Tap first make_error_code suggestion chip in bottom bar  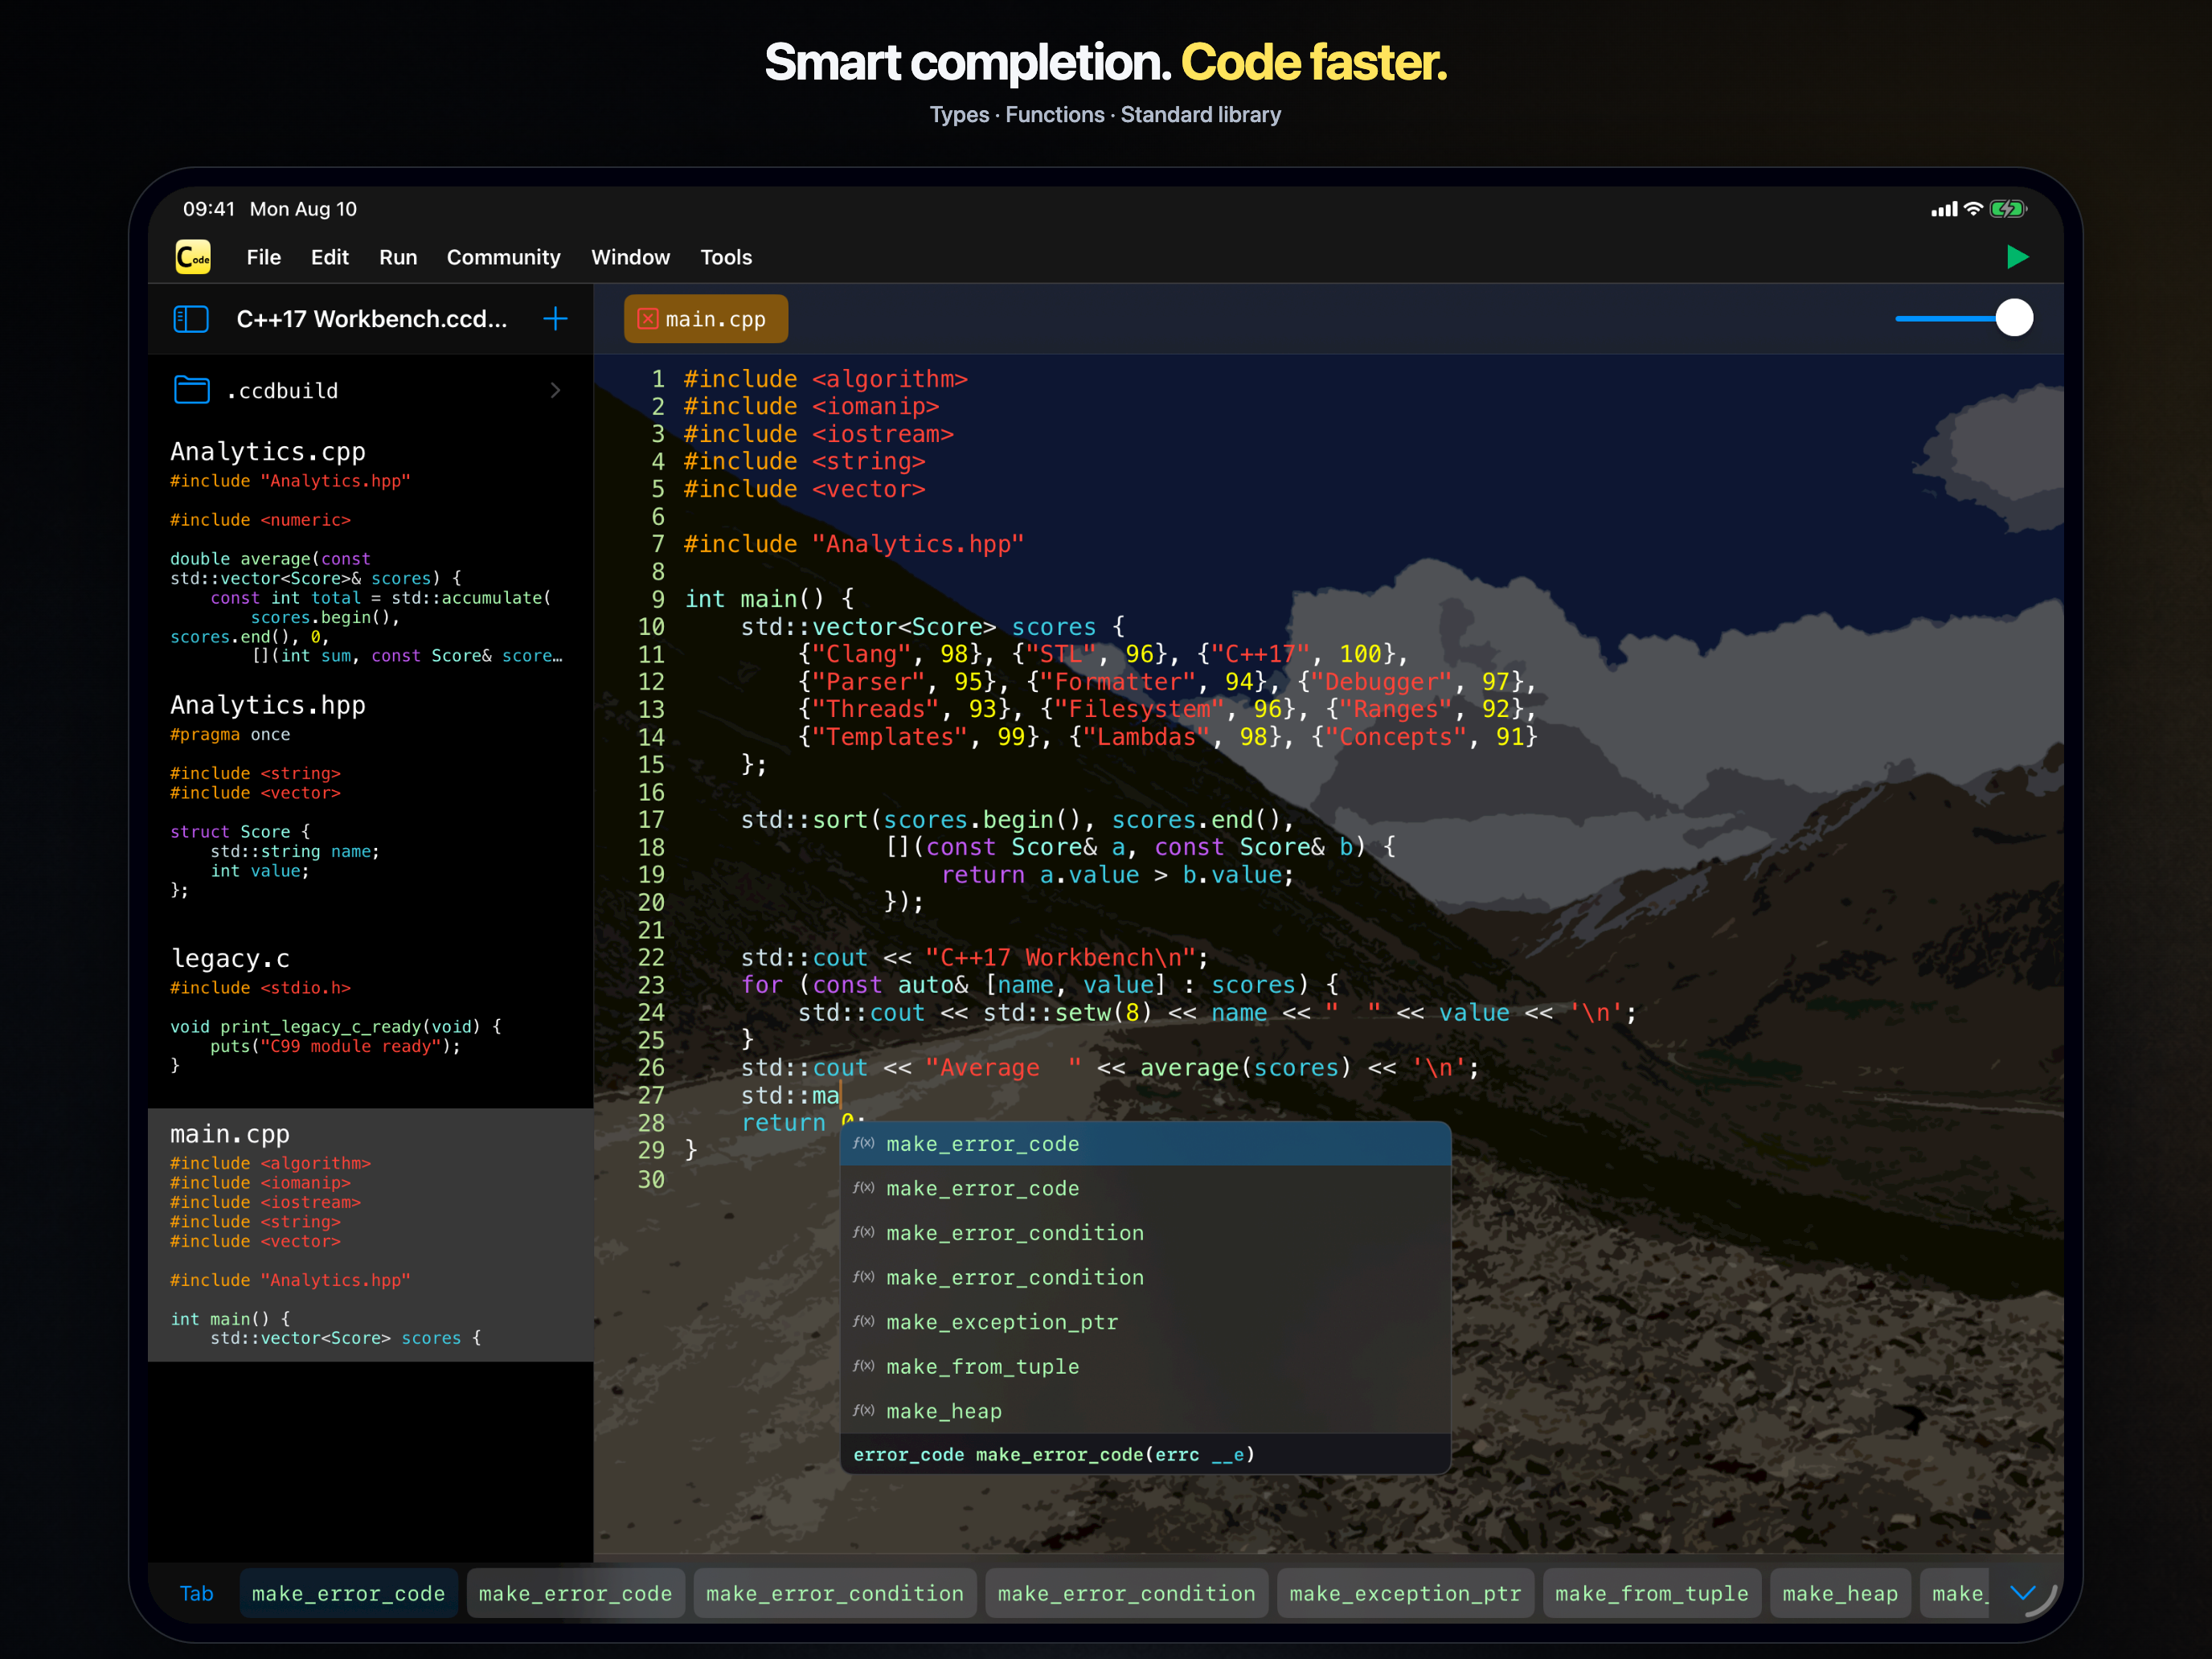348,1593
